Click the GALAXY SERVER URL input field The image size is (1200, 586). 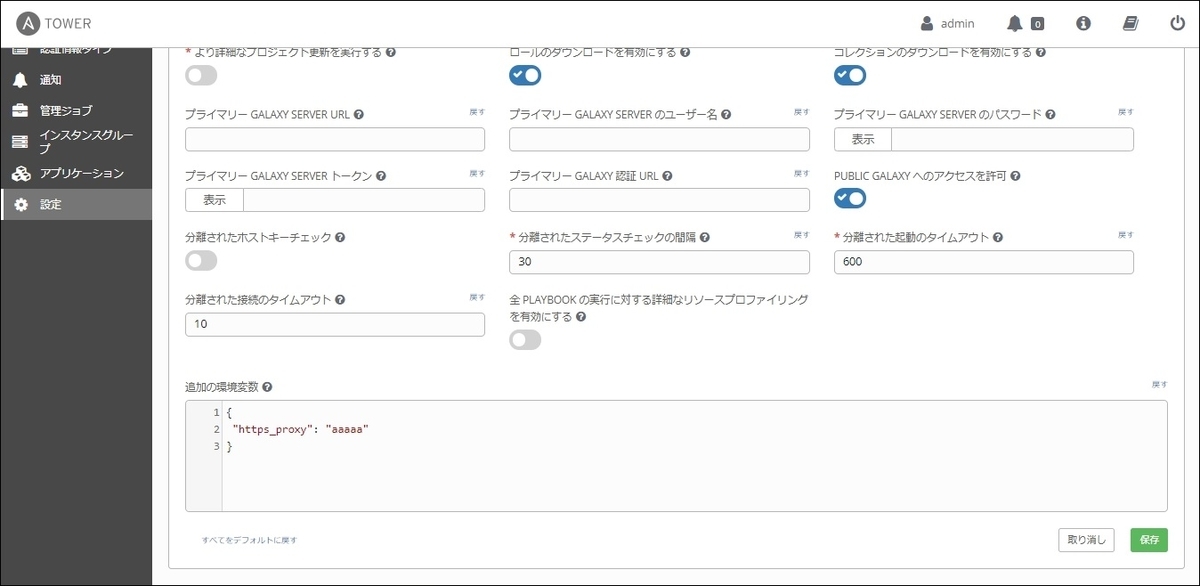tap(335, 139)
